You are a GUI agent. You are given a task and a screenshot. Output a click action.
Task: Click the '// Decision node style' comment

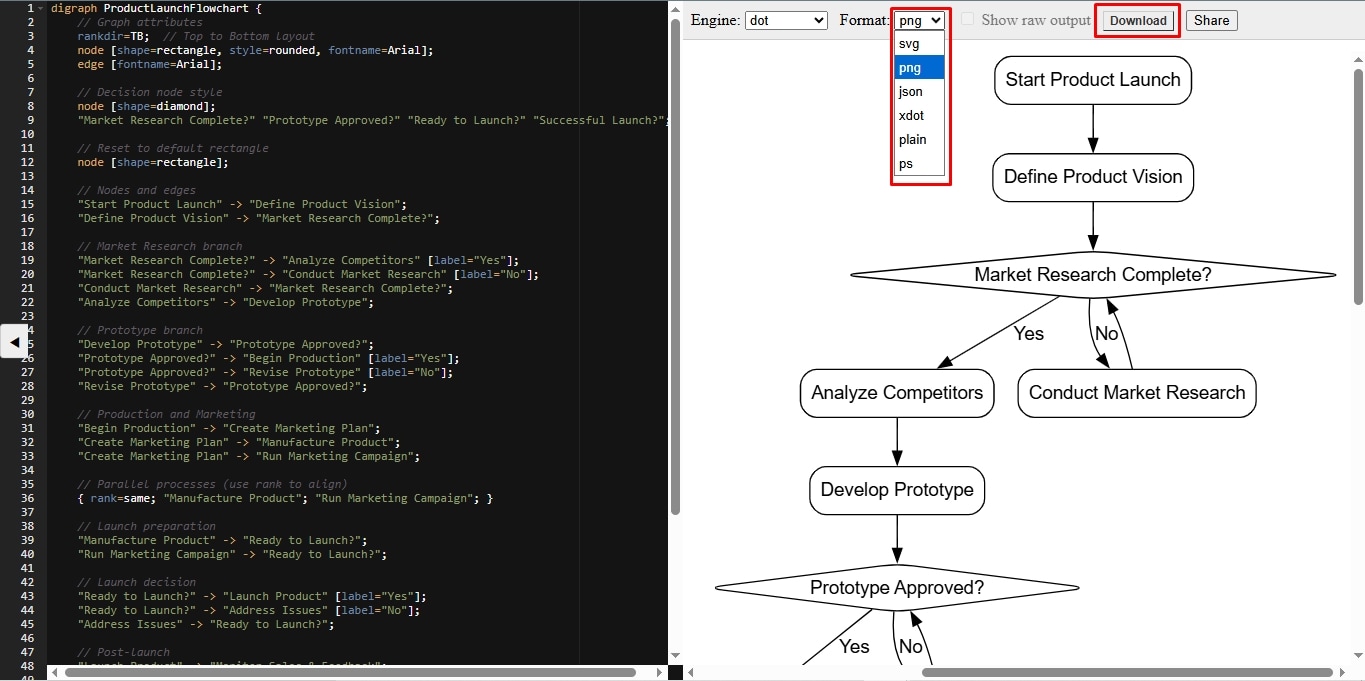coord(150,92)
